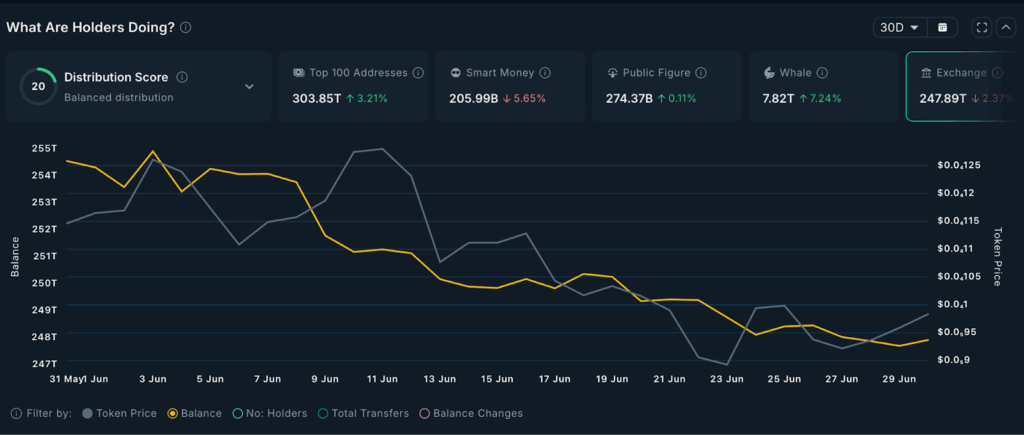The width and height of the screenshot is (1024, 435).
Task: Click the Distribution Score 20 gauge
Action: click(x=38, y=86)
